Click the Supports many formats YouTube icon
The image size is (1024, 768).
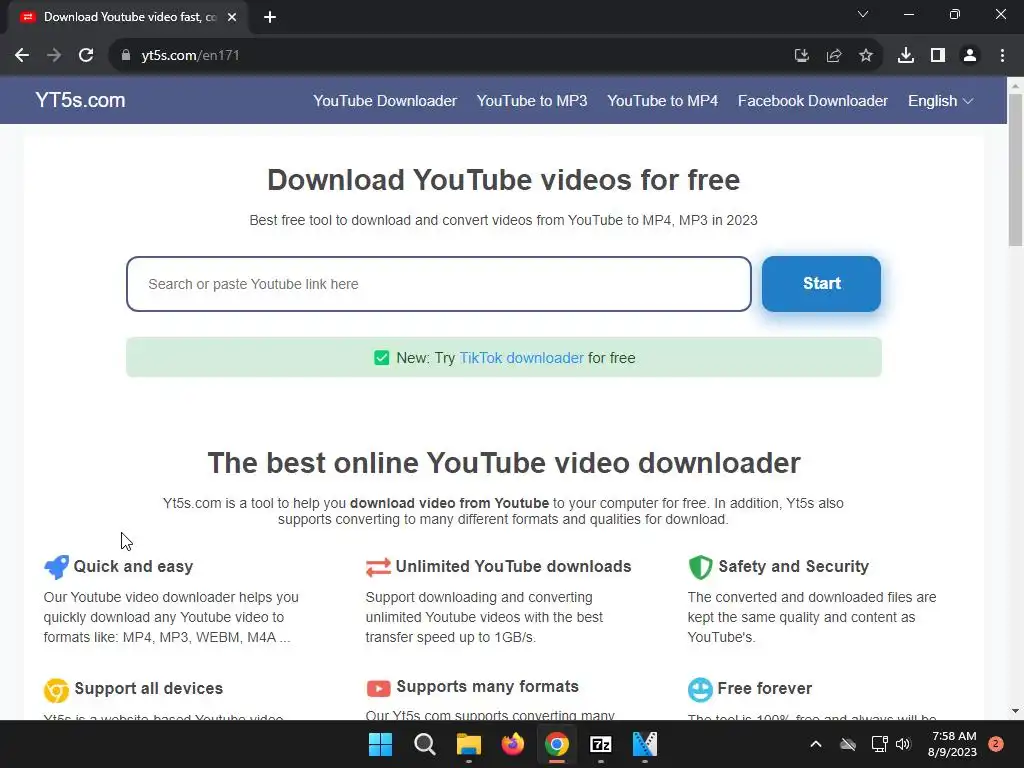click(x=378, y=688)
